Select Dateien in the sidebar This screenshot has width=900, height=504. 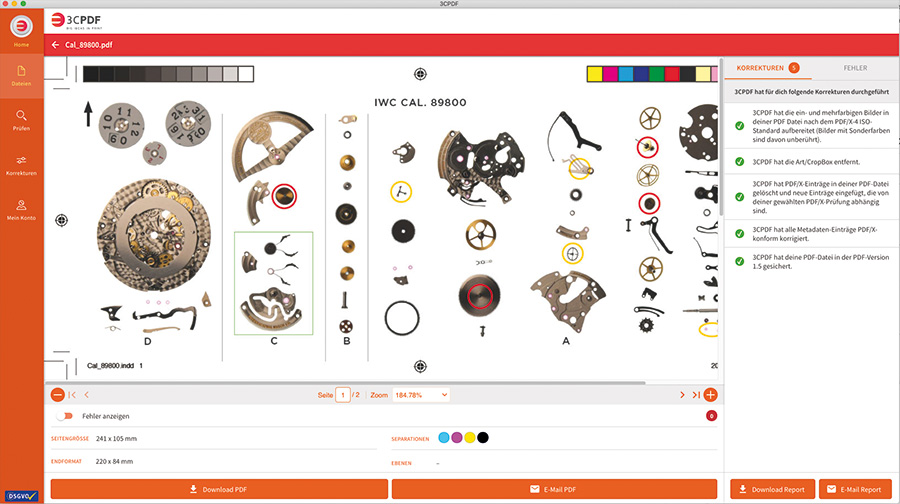click(21, 76)
